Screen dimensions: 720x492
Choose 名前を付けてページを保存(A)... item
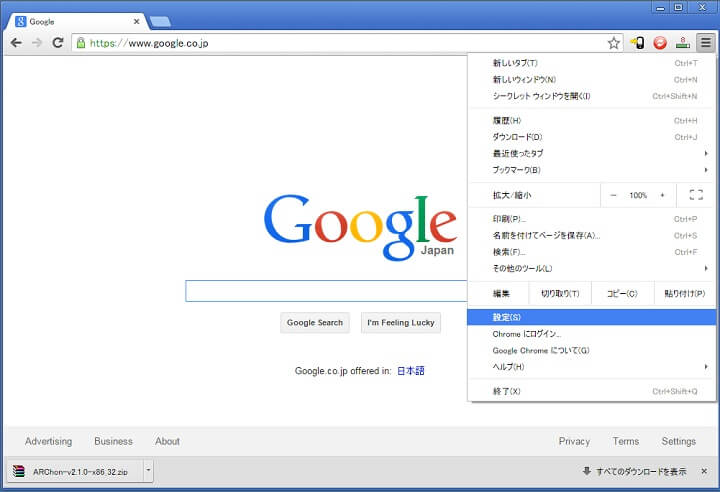(x=592, y=236)
